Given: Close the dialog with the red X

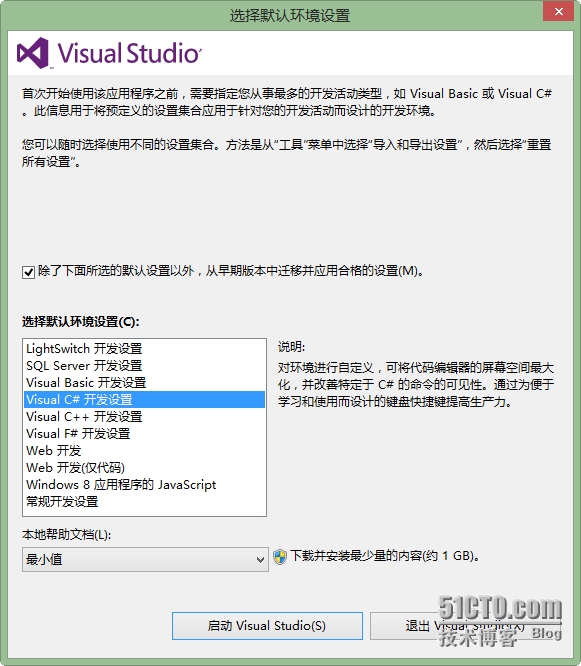Looking at the screenshot, I should [x=559, y=11].
